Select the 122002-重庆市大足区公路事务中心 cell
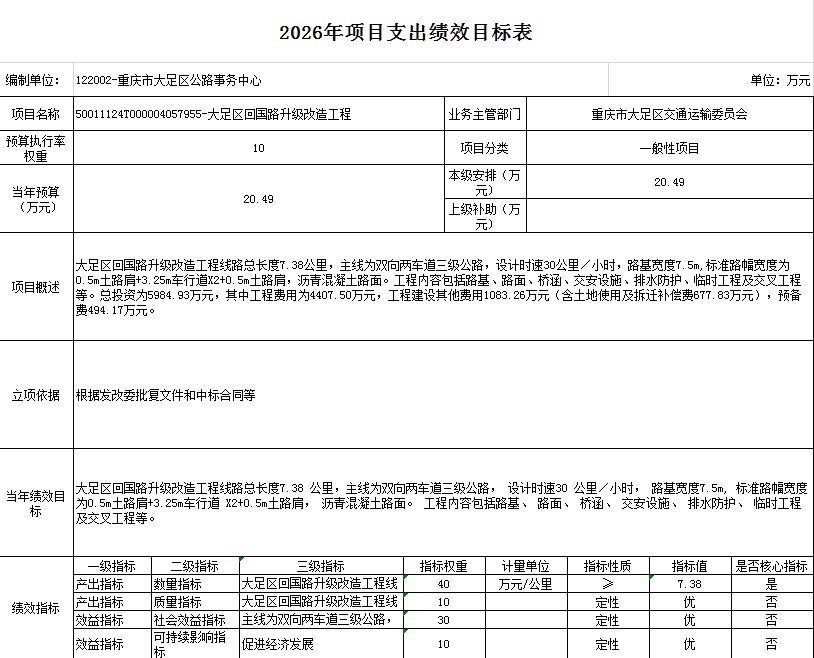 click(169, 80)
